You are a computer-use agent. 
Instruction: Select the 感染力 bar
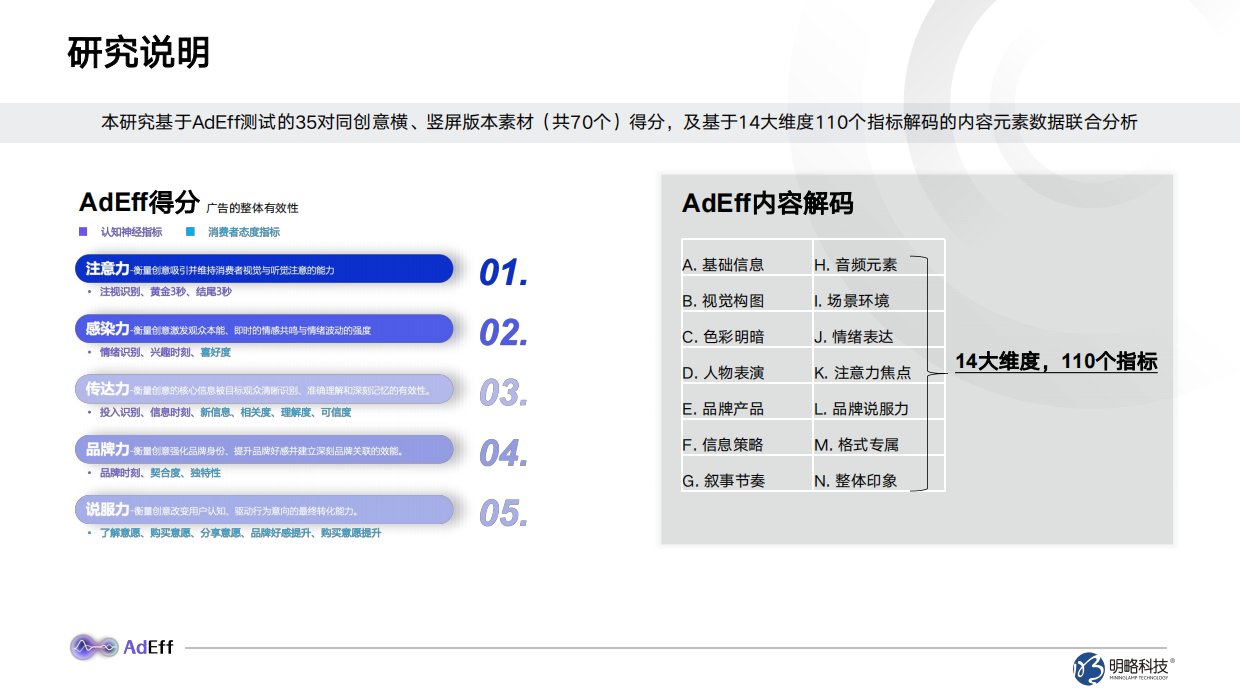coord(264,329)
